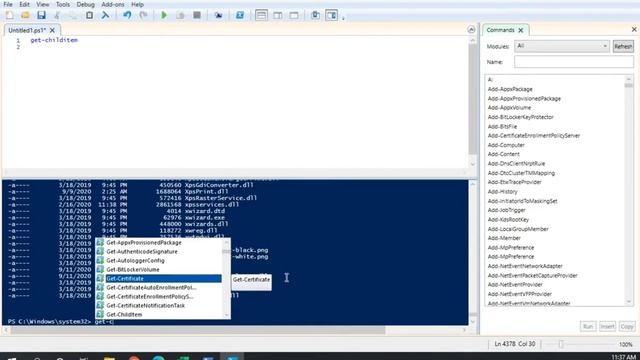
Task: Close the Commands add-on tab
Action: click(x=521, y=30)
